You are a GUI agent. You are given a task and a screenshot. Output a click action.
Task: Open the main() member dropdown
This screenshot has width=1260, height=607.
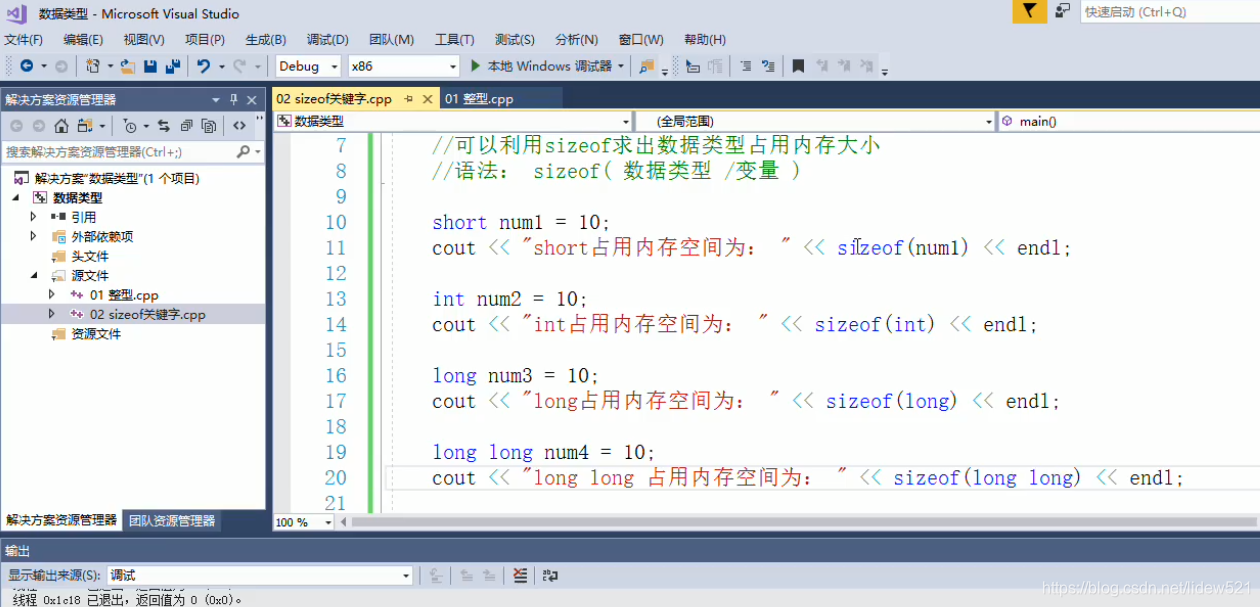1129,121
